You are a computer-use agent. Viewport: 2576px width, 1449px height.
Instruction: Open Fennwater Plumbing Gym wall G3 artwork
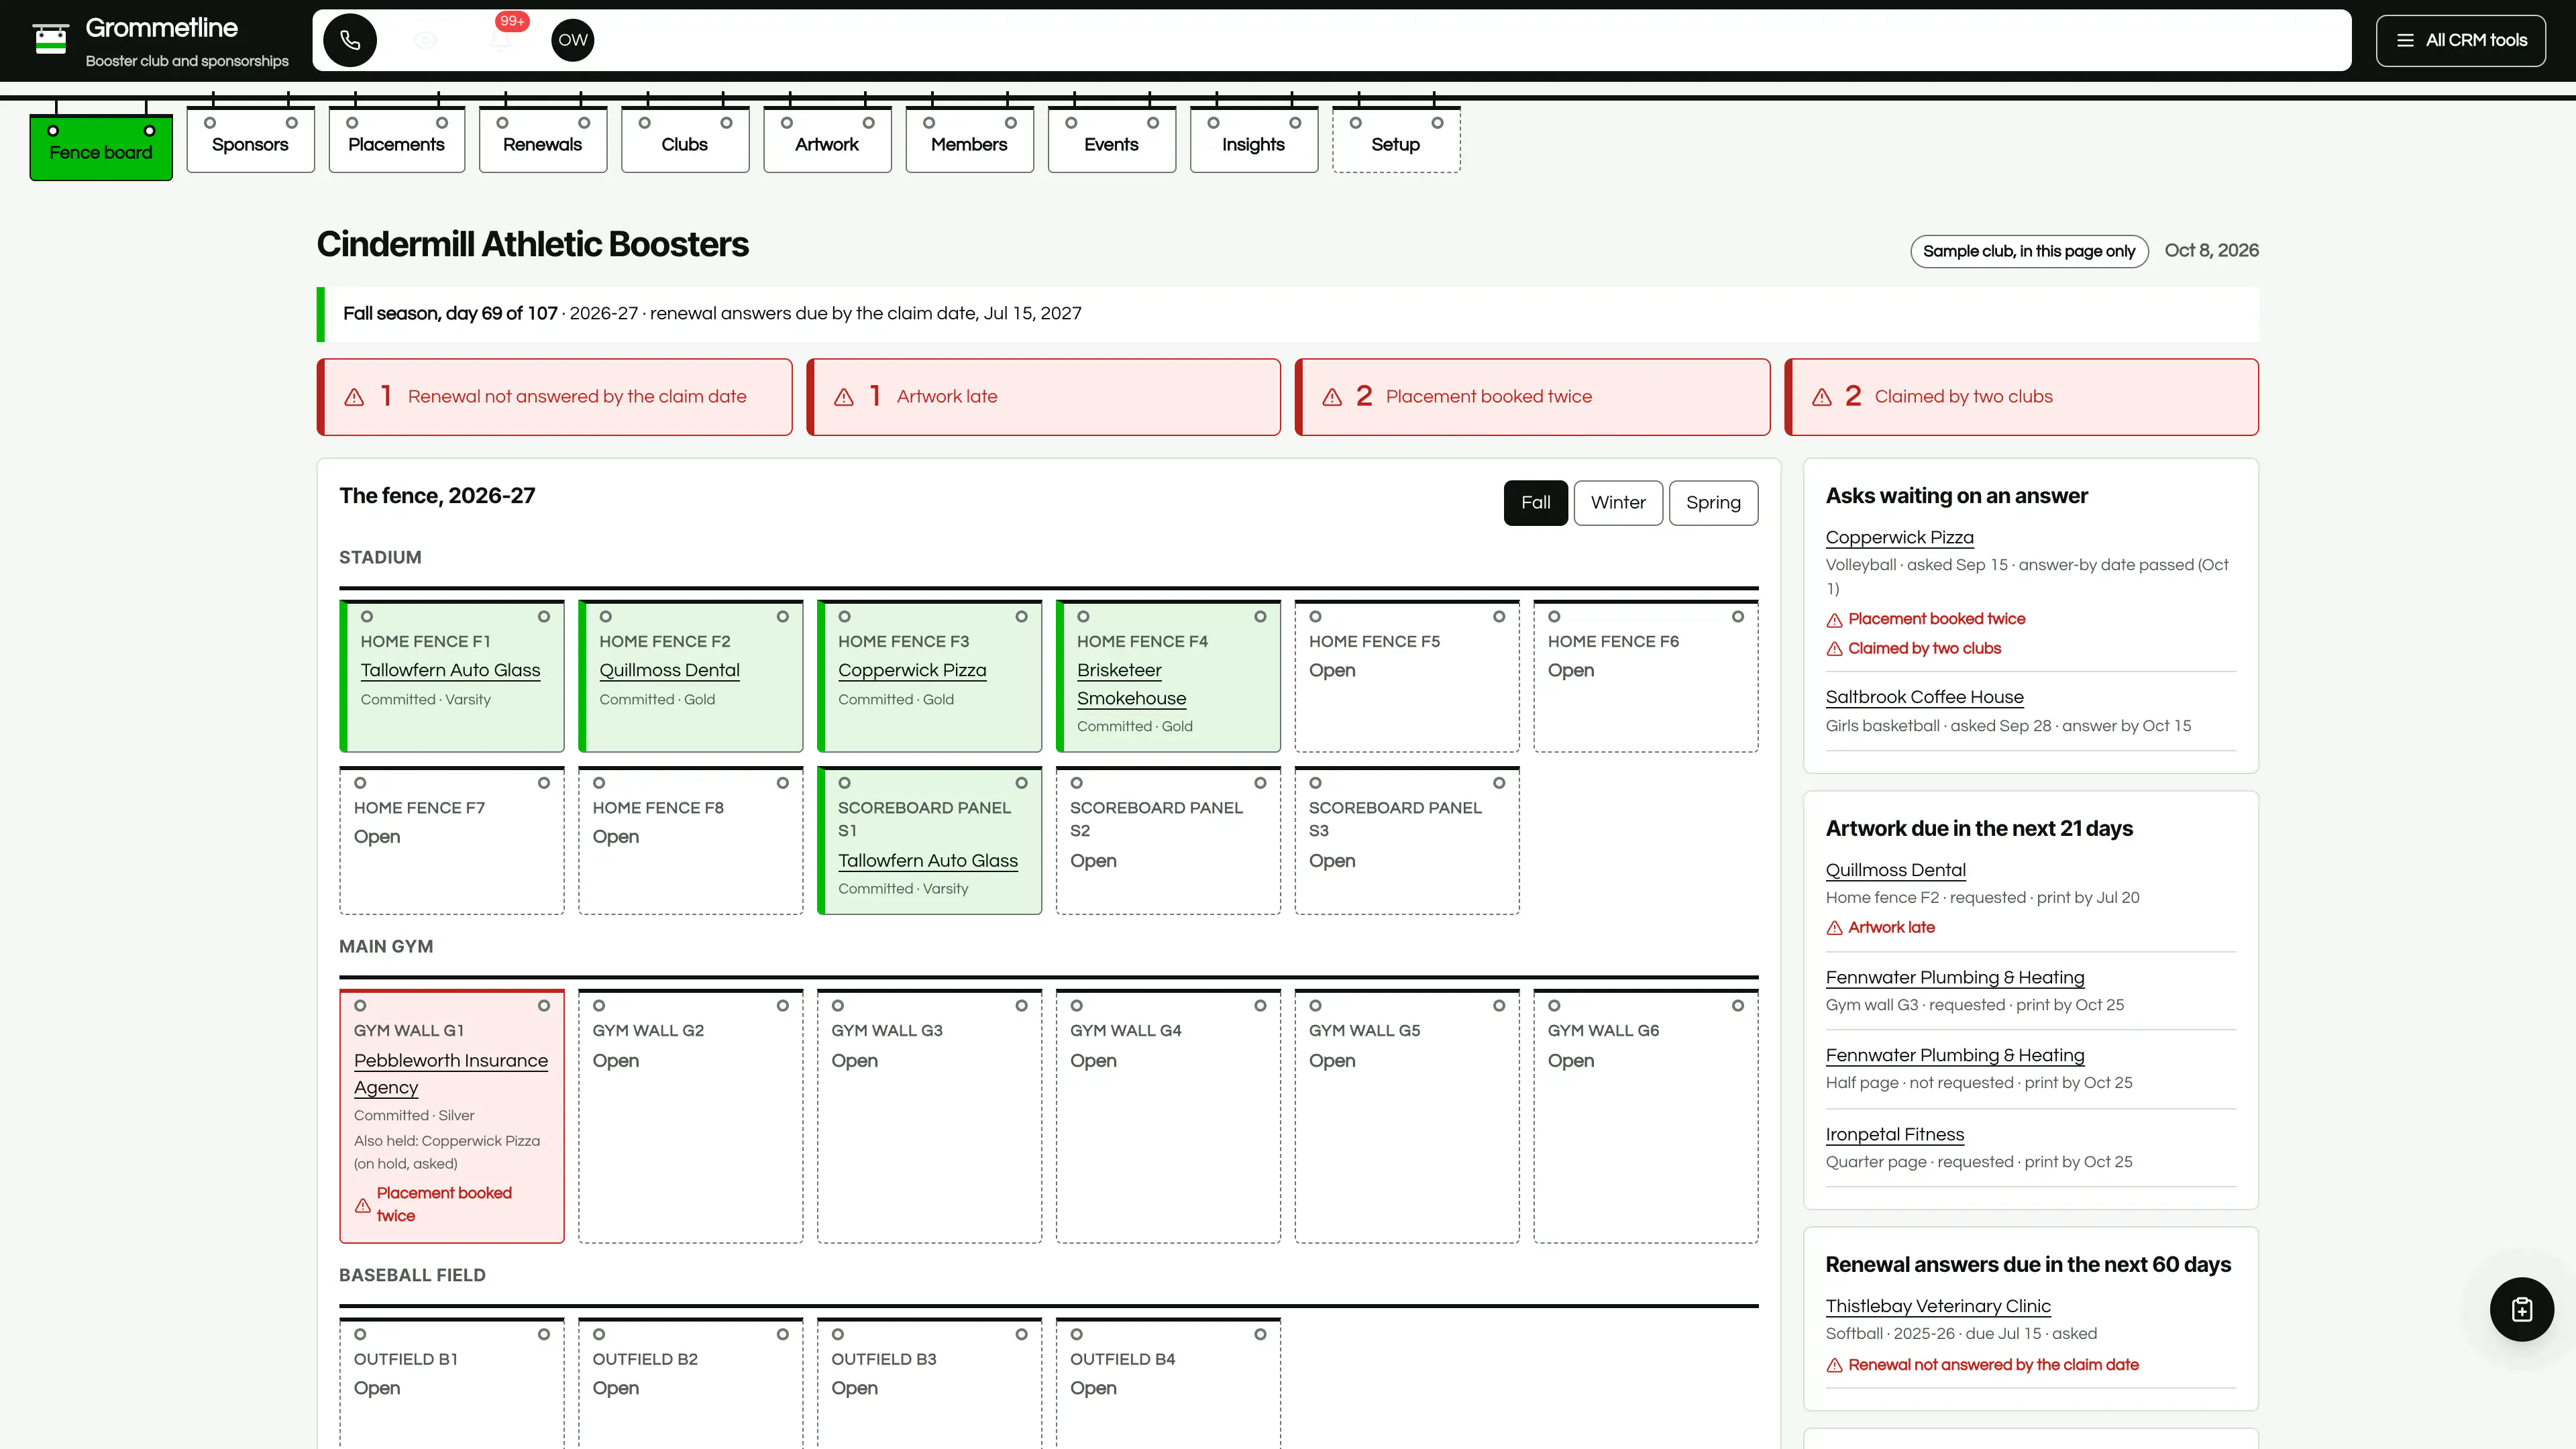(x=1954, y=978)
